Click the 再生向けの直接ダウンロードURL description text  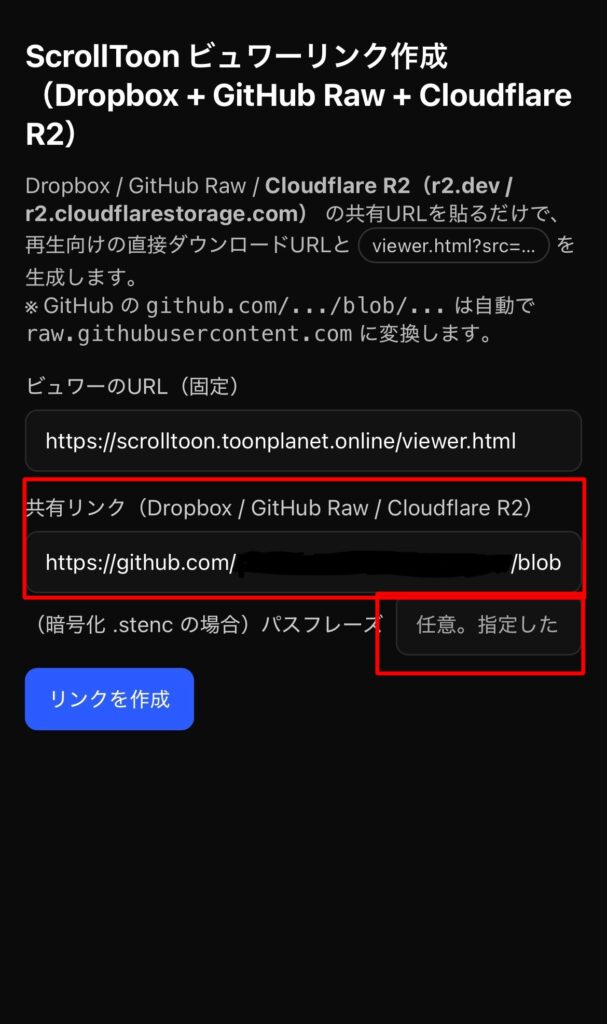(188, 245)
